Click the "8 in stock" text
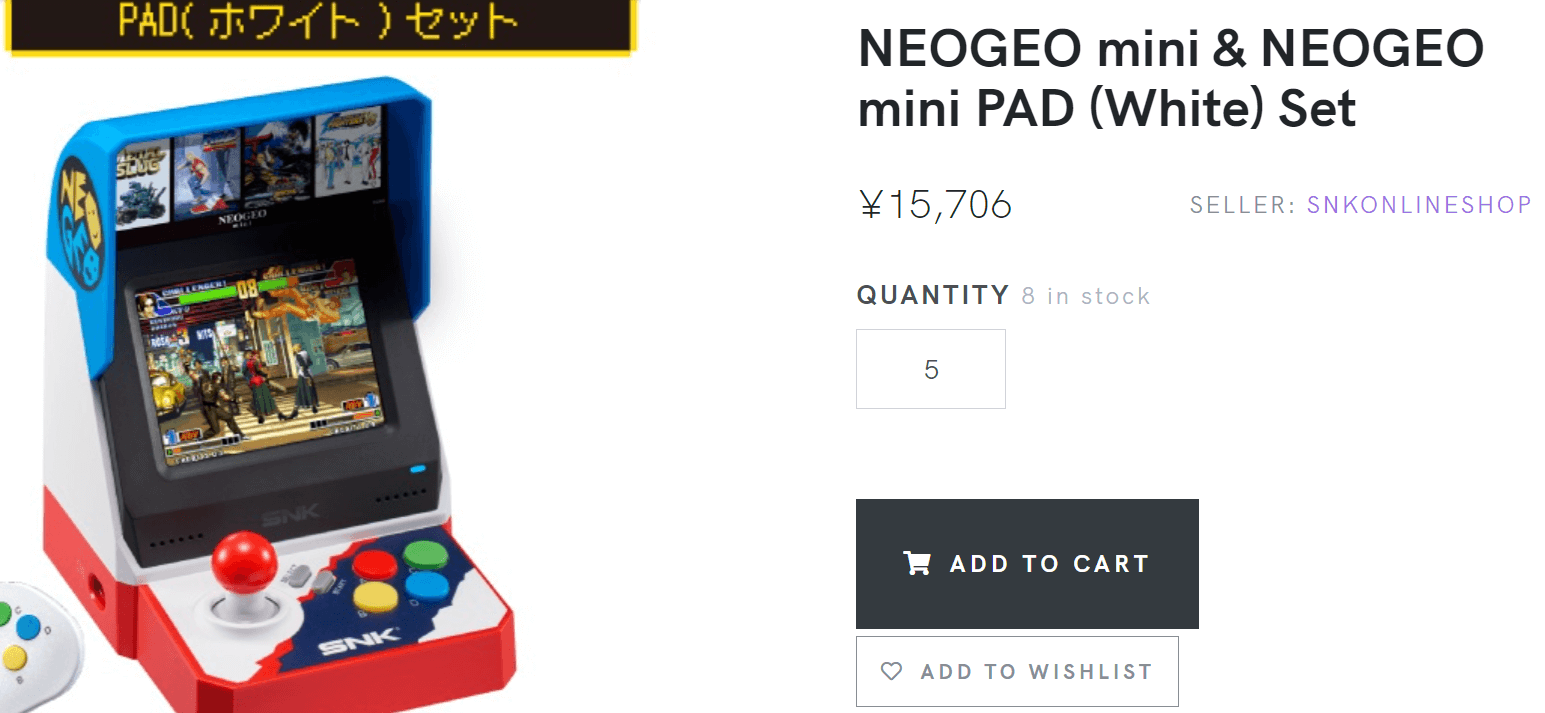1545x713 pixels. click(x=1086, y=296)
